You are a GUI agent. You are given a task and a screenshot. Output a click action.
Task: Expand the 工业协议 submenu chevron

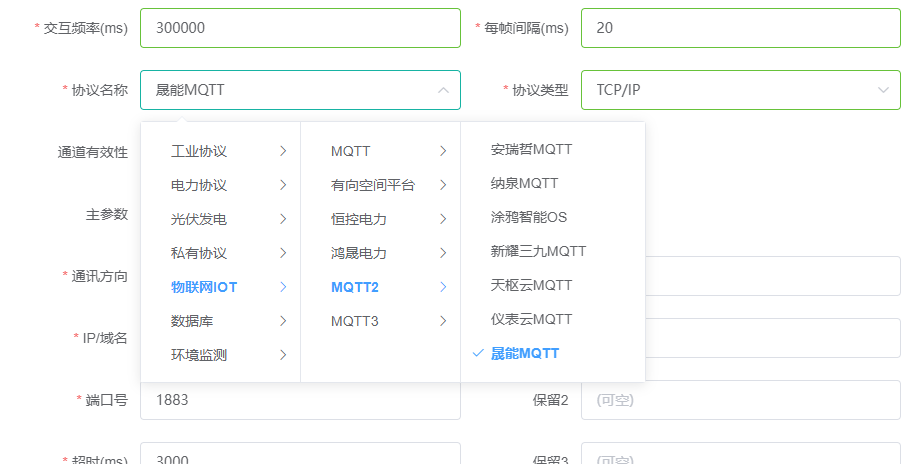[283, 151]
